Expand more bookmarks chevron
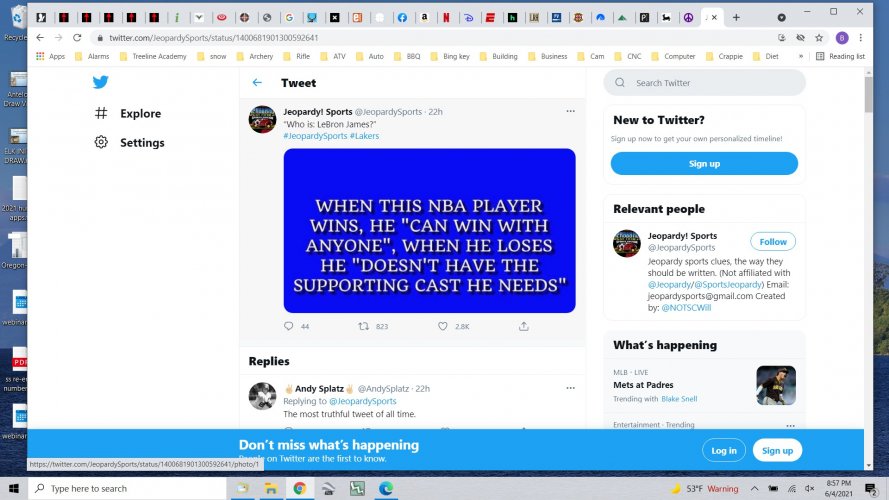 coord(801,56)
